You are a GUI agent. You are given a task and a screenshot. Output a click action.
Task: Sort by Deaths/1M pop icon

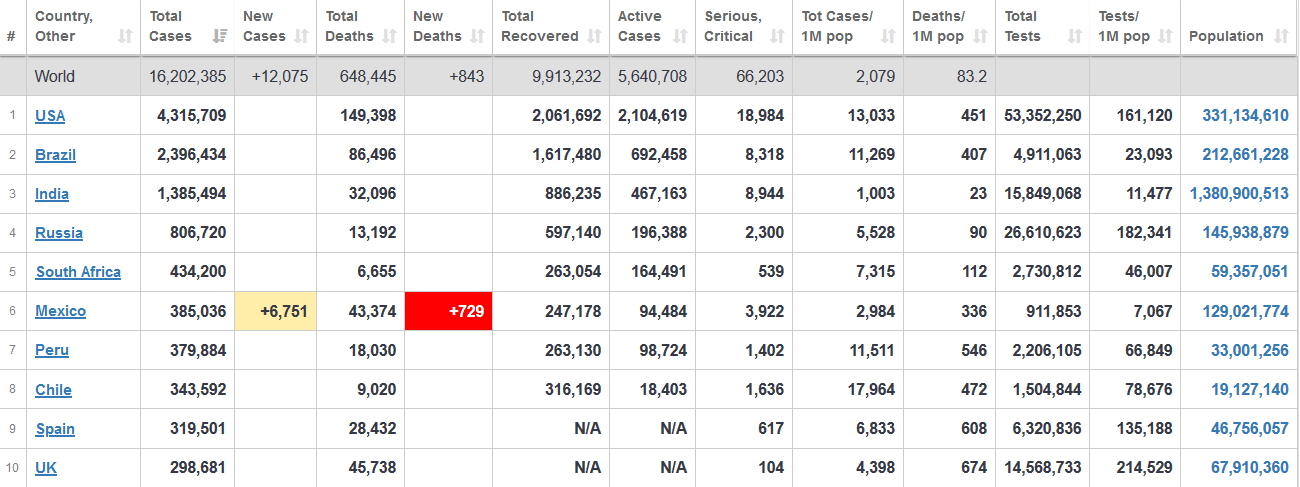[x=980, y=36]
